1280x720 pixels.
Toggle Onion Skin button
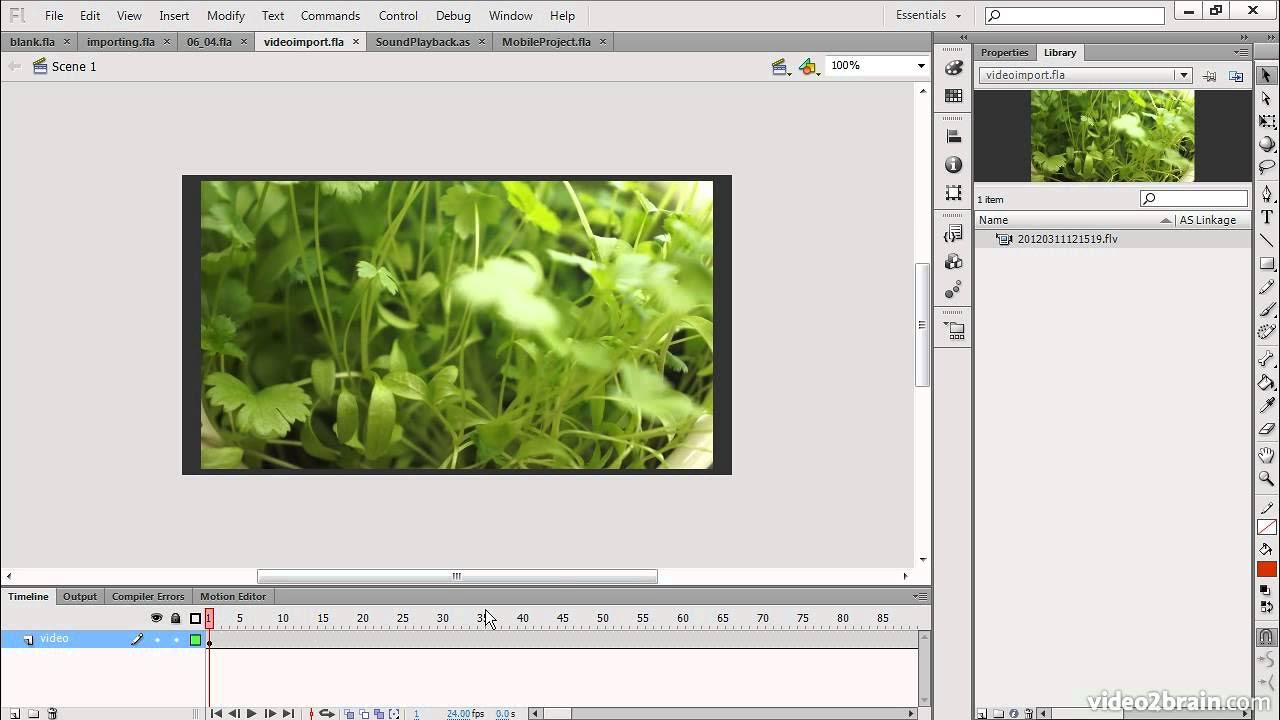pyautogui.click(x=349, y=714)
